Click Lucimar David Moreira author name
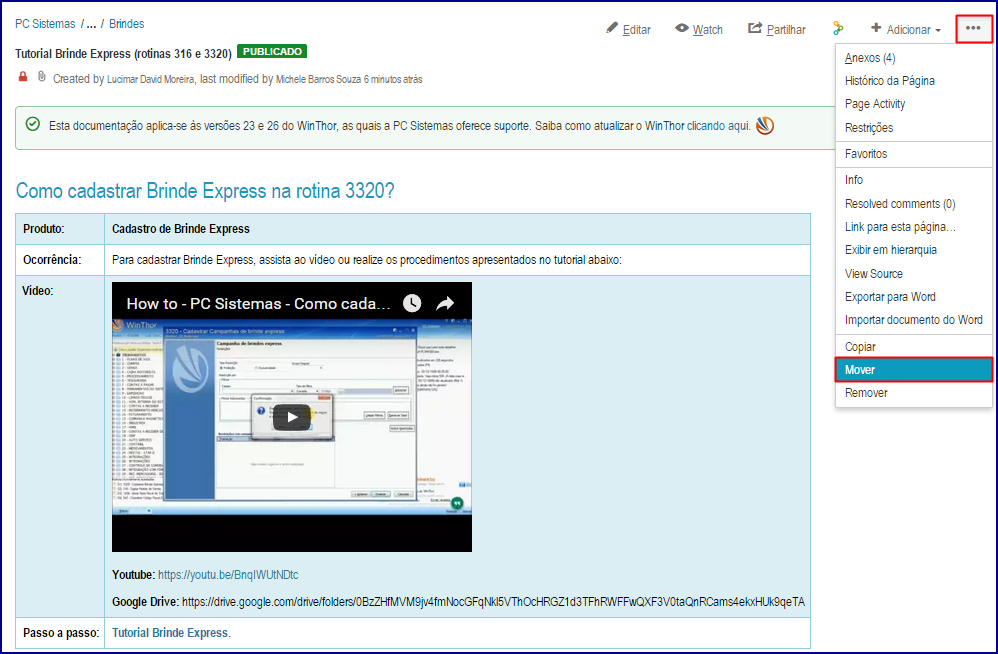This screenshot has height=654, width=998. point(151,80)
